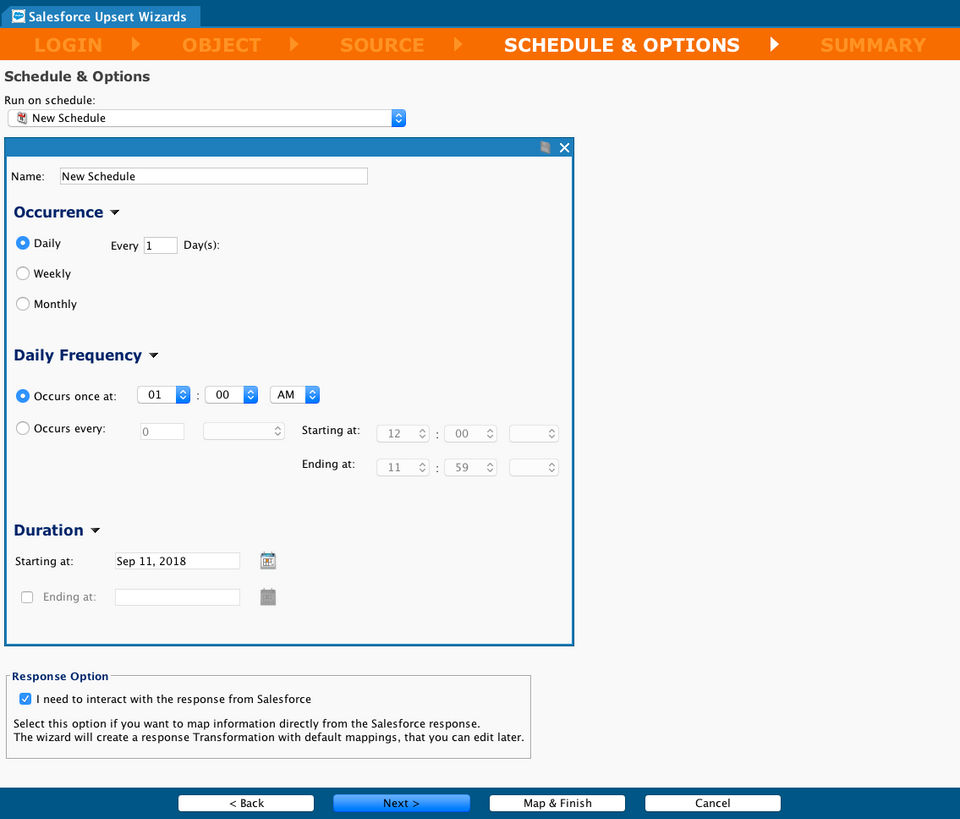Image resolution: width=960 pixels, height=819 pixels.
Task: Collapse the Occurrence section
Action: pyautogui.click(x=114, y=212)
